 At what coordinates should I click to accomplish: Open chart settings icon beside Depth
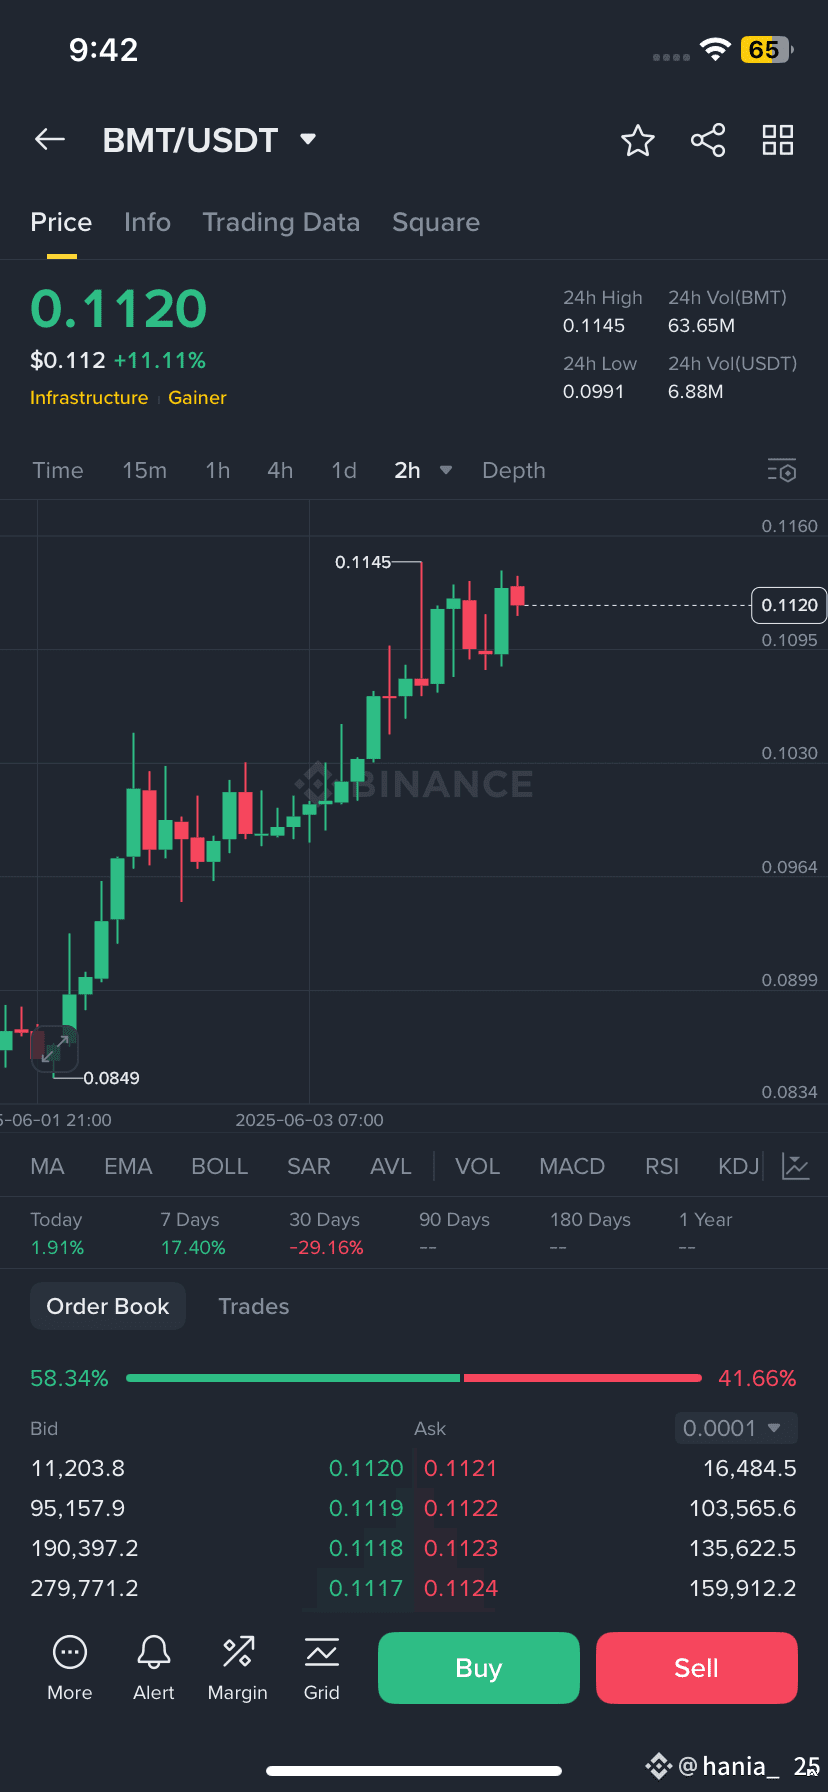782,470
